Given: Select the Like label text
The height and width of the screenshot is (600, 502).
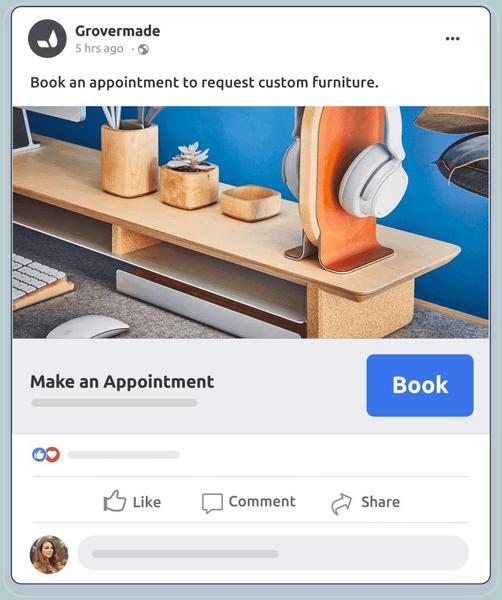Looking at the screenshot, I should click(147, 502).
